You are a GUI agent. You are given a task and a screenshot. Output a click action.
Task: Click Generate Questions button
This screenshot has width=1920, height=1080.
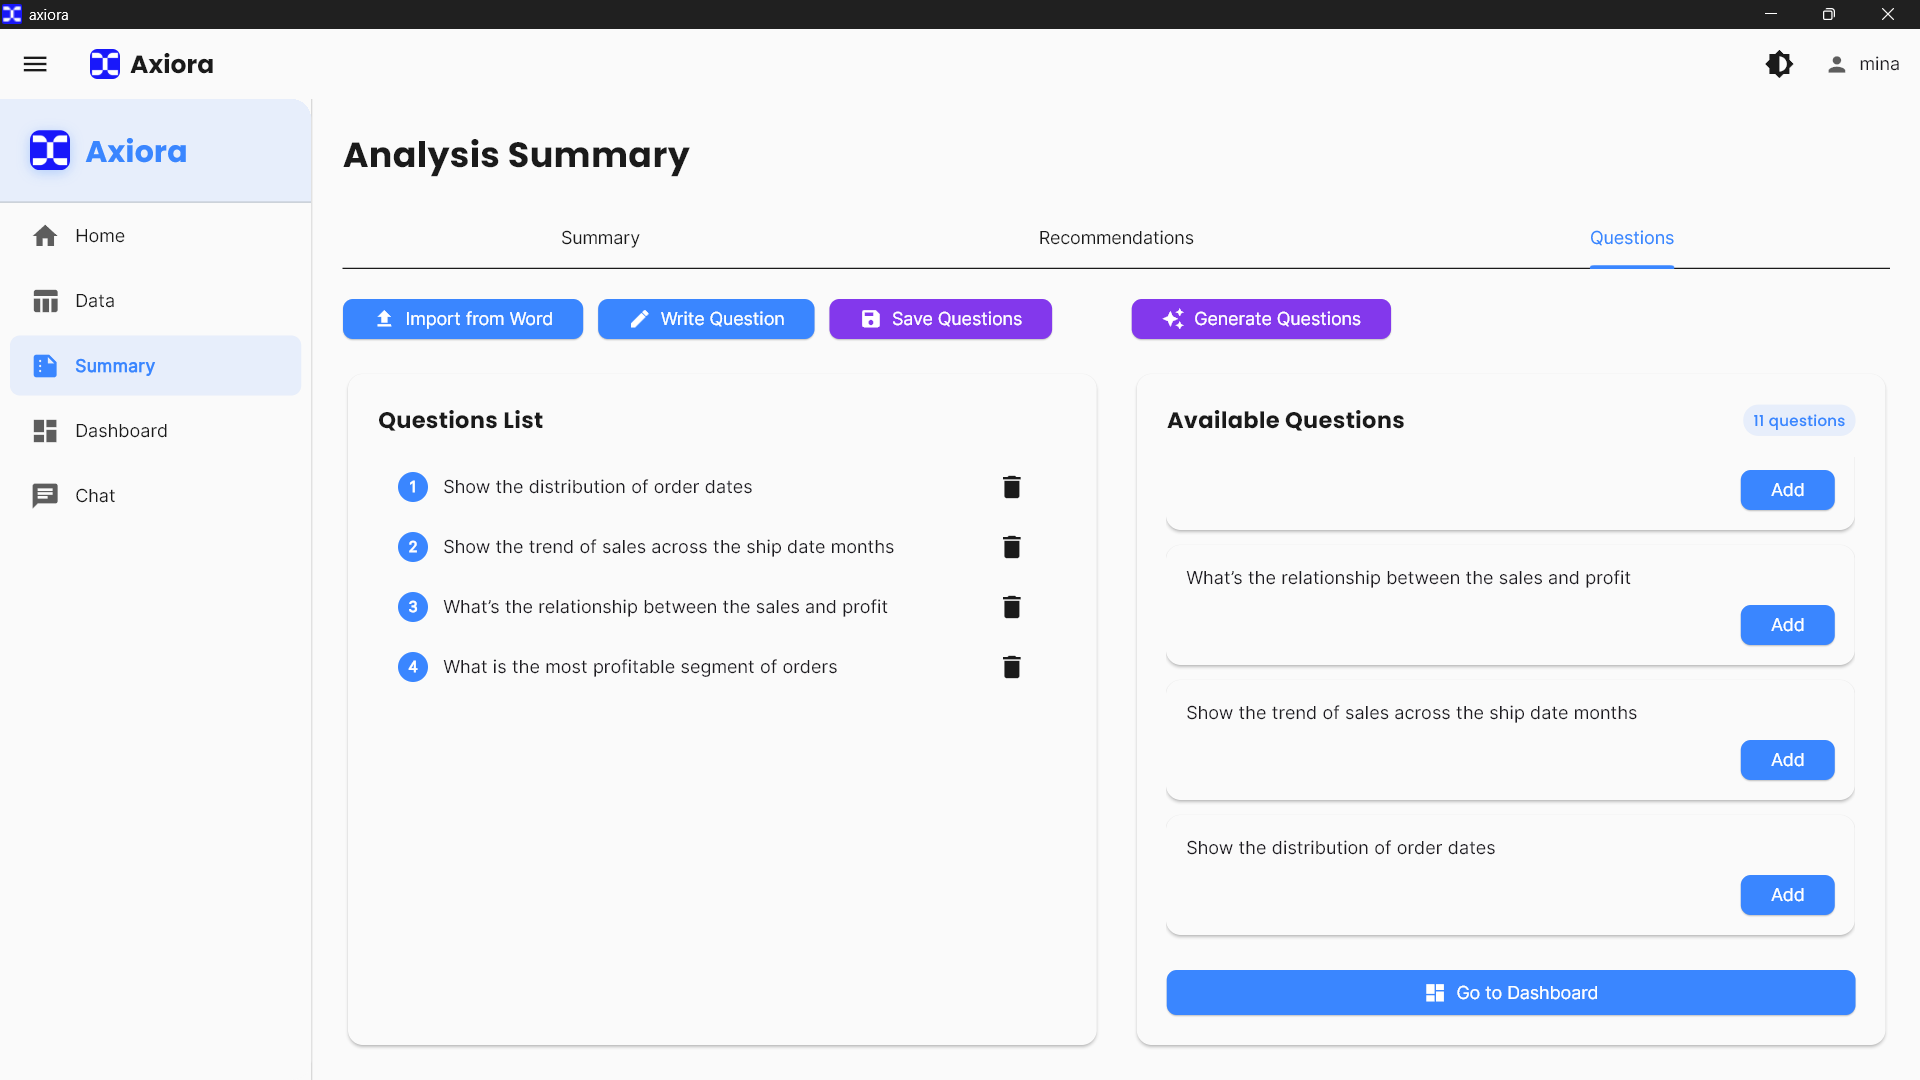(x=1261, y=319)
